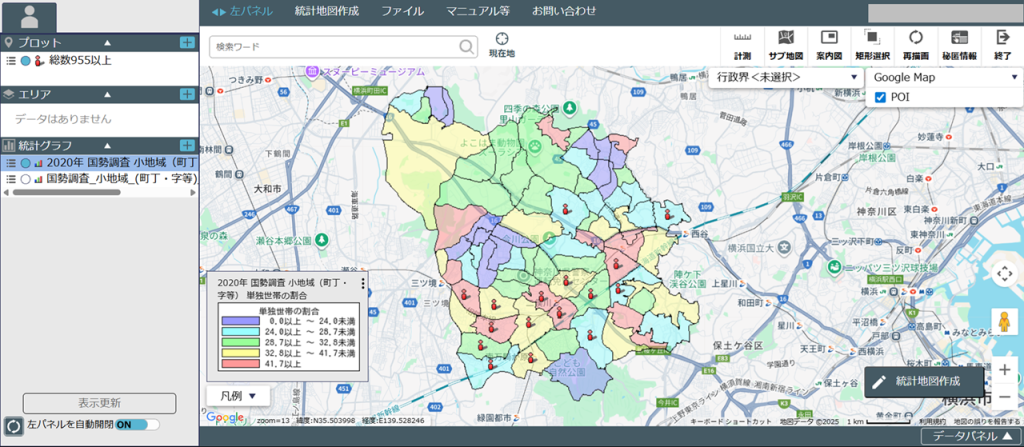Image resolution: width=1024 pixels, height=447 pixels.
Task: Open the サブ地図 sub map
Action: point(785,44)
